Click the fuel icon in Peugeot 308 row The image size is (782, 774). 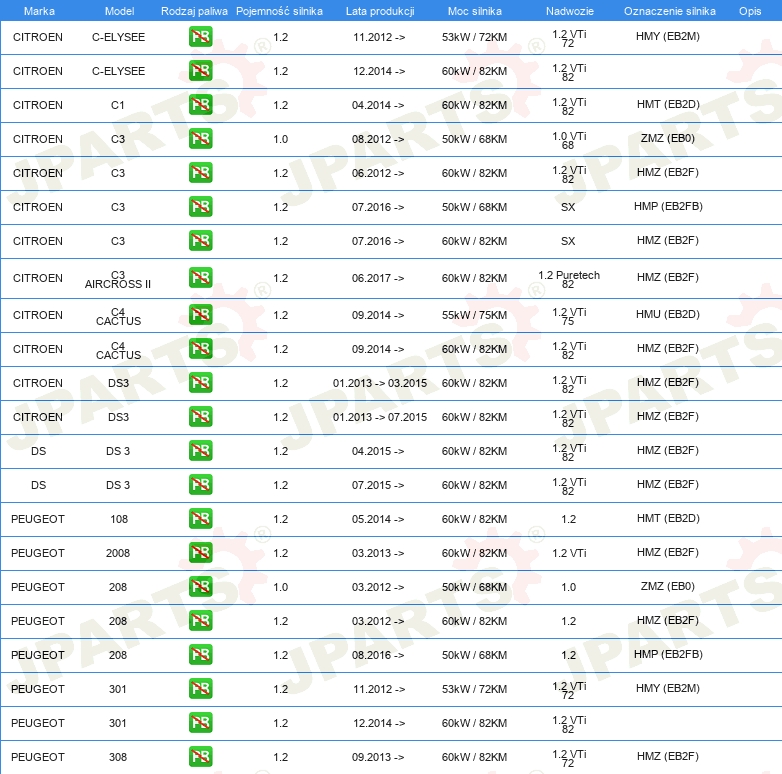(x=200, y=757)
